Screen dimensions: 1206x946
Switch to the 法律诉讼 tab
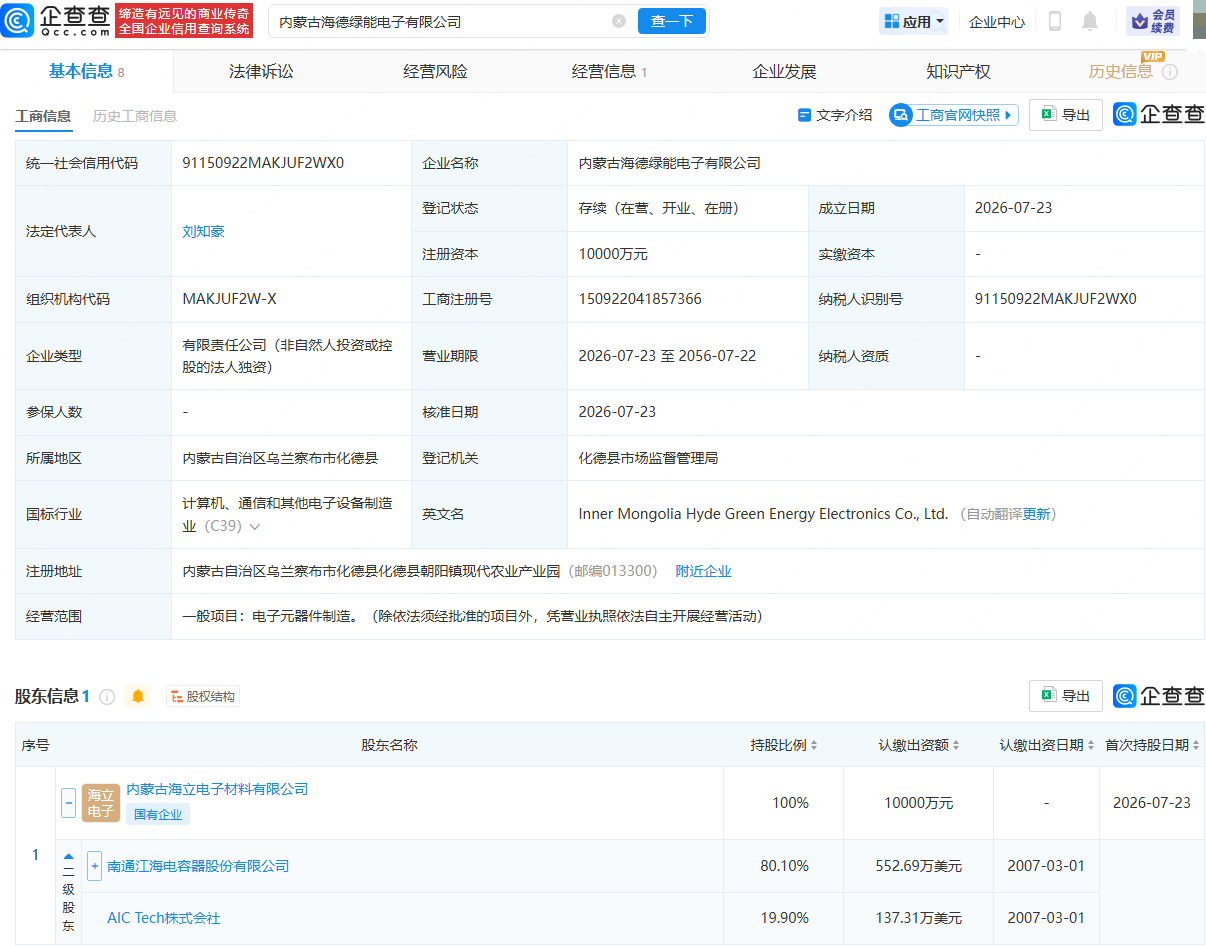coord(261,72)
